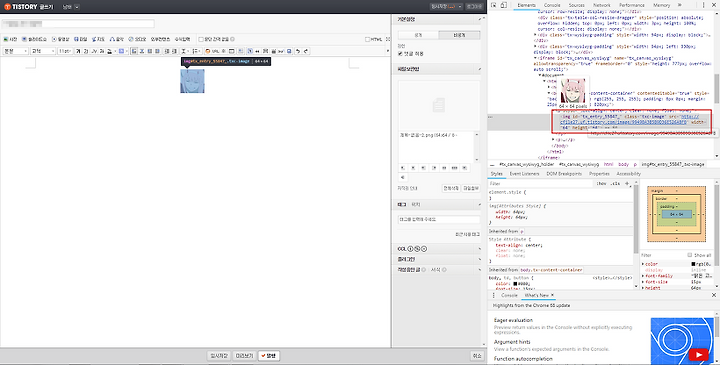Insert music with 음악 tool

117,39
